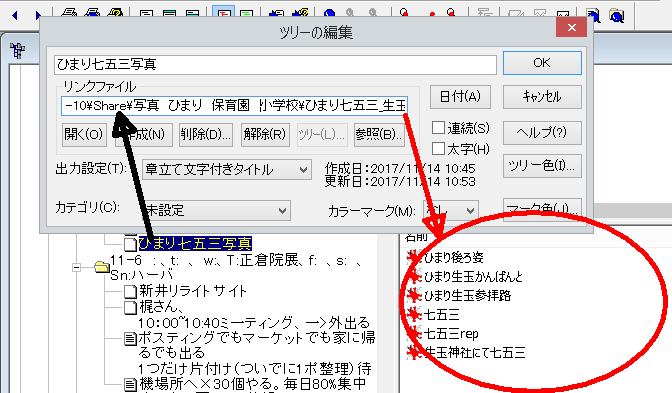This screenshot has width=672, height=393.
Task: Open the カラーマーク(M) dropdown
Action: pyautogui.click(x=451, y=210)
